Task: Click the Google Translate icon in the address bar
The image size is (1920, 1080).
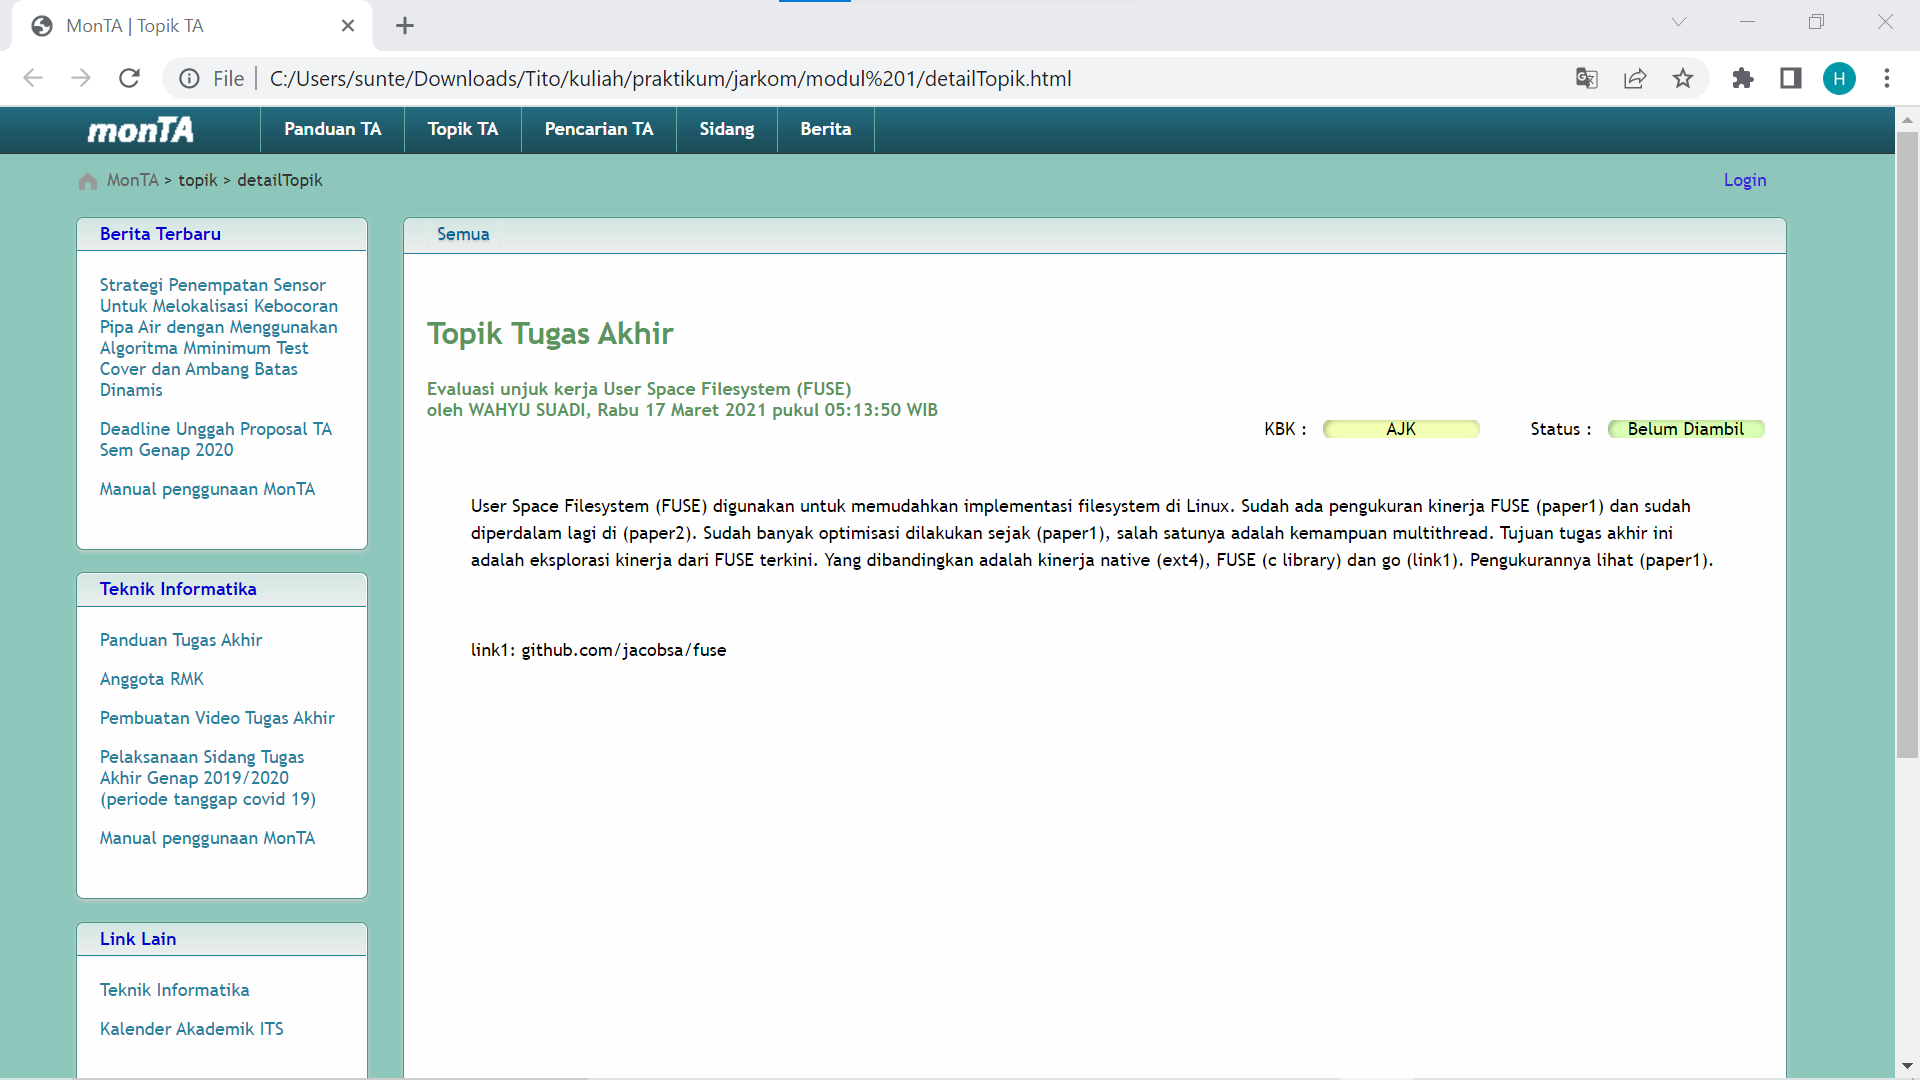Action: 1586,78
